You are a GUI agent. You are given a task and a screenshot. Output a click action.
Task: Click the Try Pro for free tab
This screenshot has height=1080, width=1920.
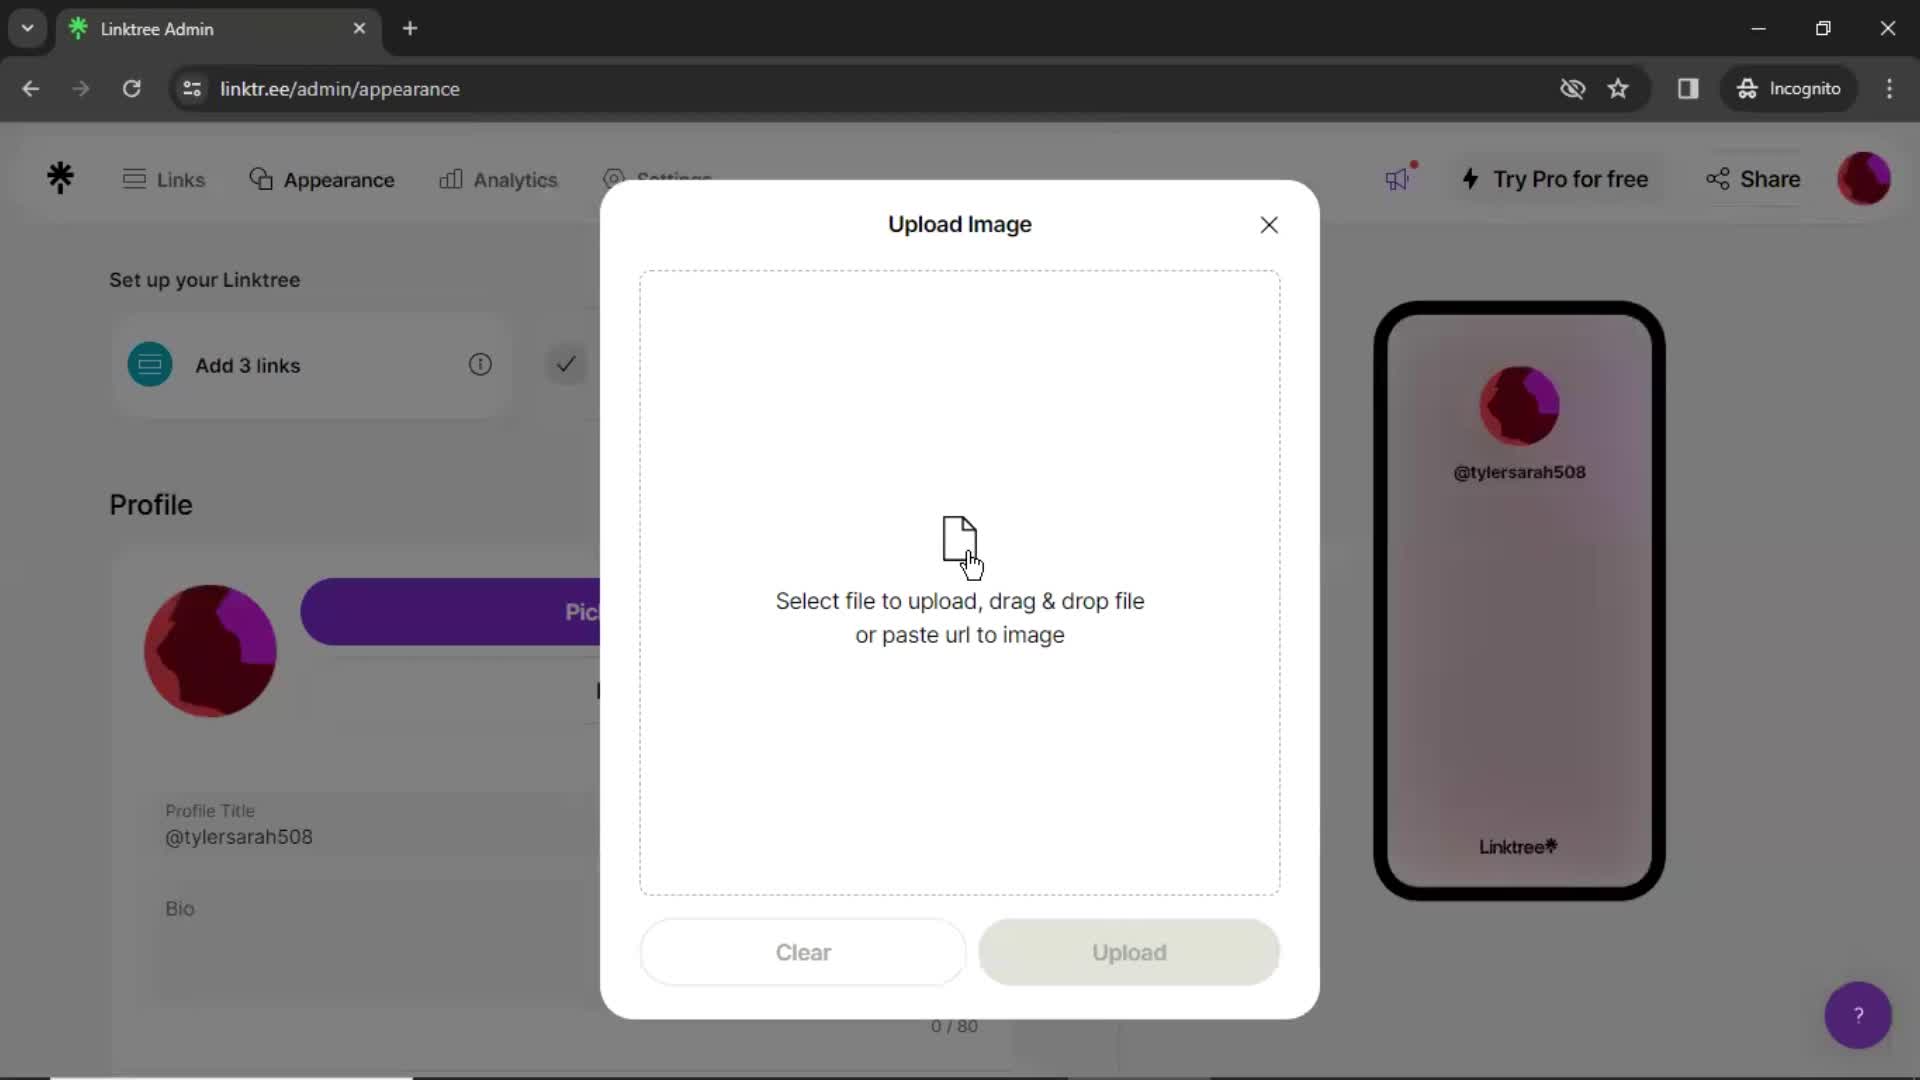tap(1556, 178)
